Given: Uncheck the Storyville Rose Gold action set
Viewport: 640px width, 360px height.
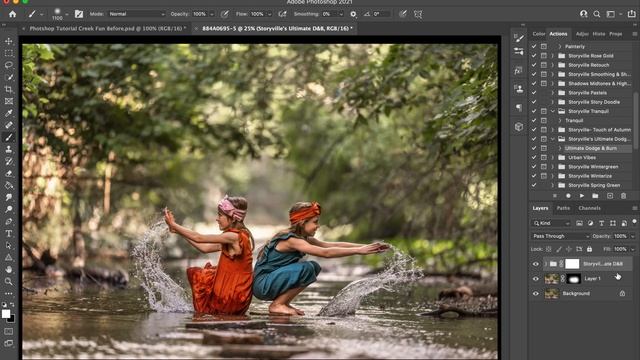Looking at the screenshot, I should 534,56.
